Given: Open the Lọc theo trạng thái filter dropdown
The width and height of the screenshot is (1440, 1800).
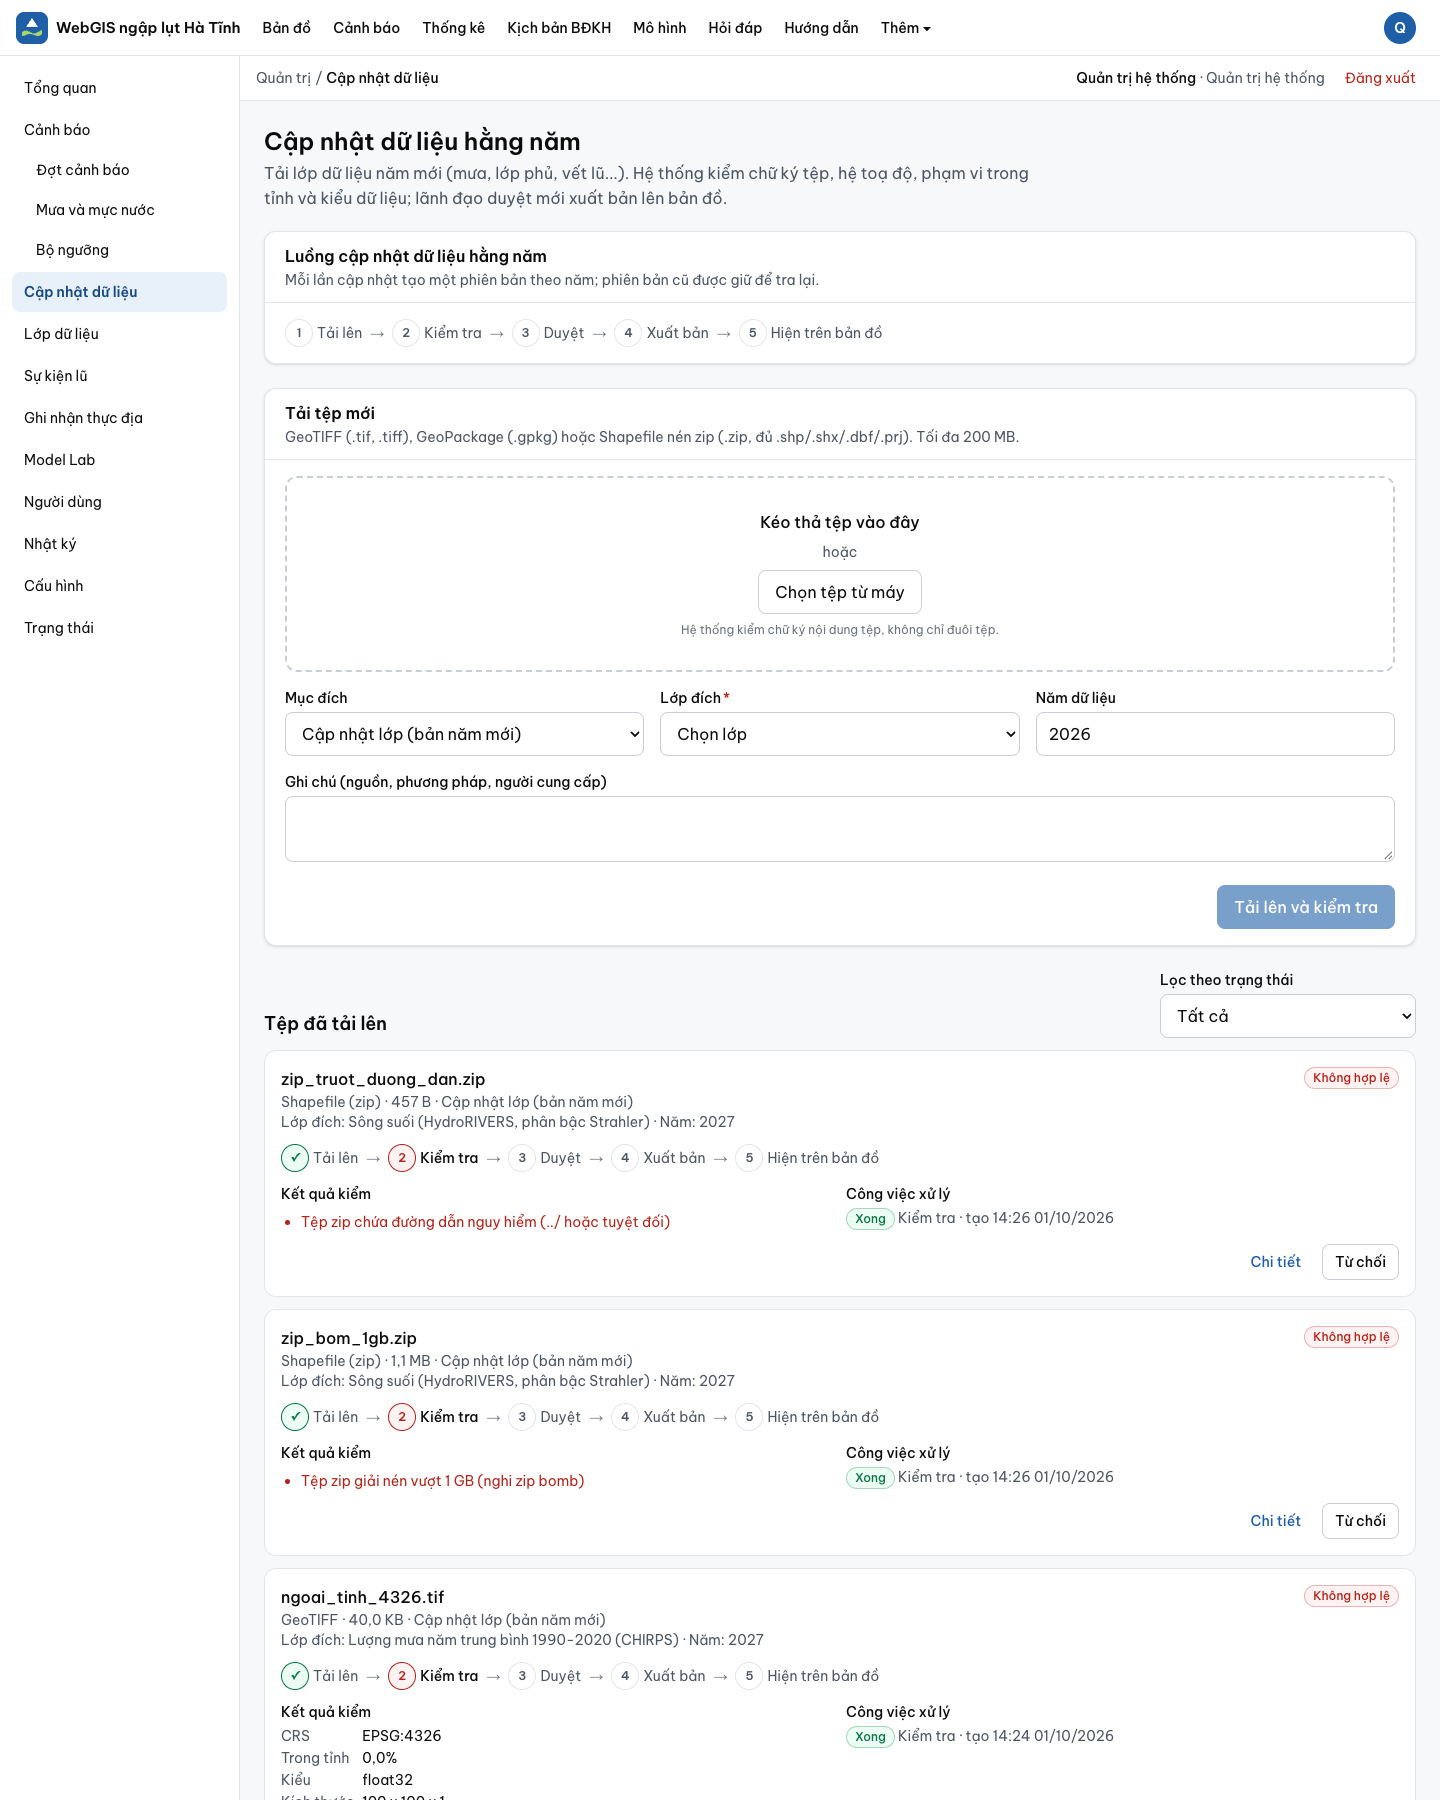Looking at the screenshot, I should [1288, 1016].
